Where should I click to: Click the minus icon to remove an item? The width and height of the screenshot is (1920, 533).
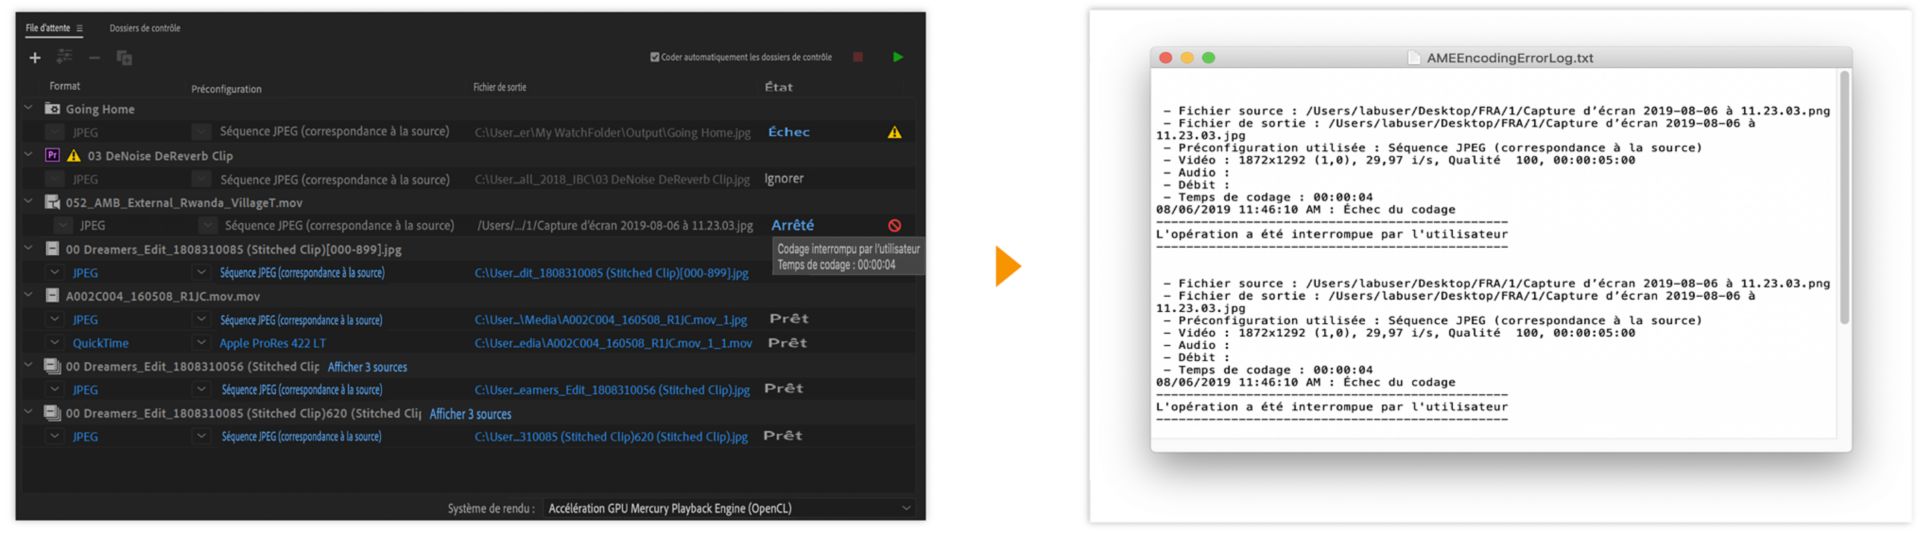[94, 58]
